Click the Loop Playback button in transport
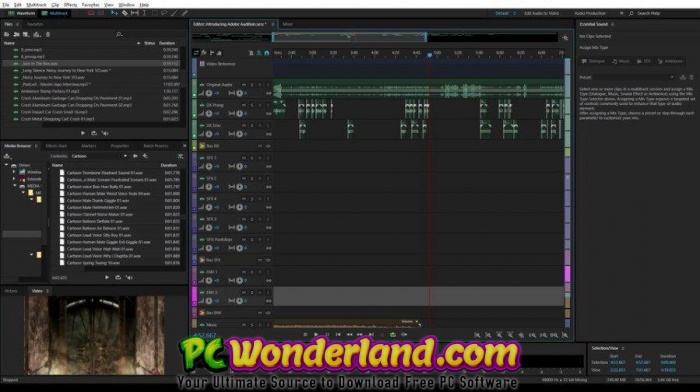Image resolution: width=700 pixels, height=392 pixels. tap(393, 334)
